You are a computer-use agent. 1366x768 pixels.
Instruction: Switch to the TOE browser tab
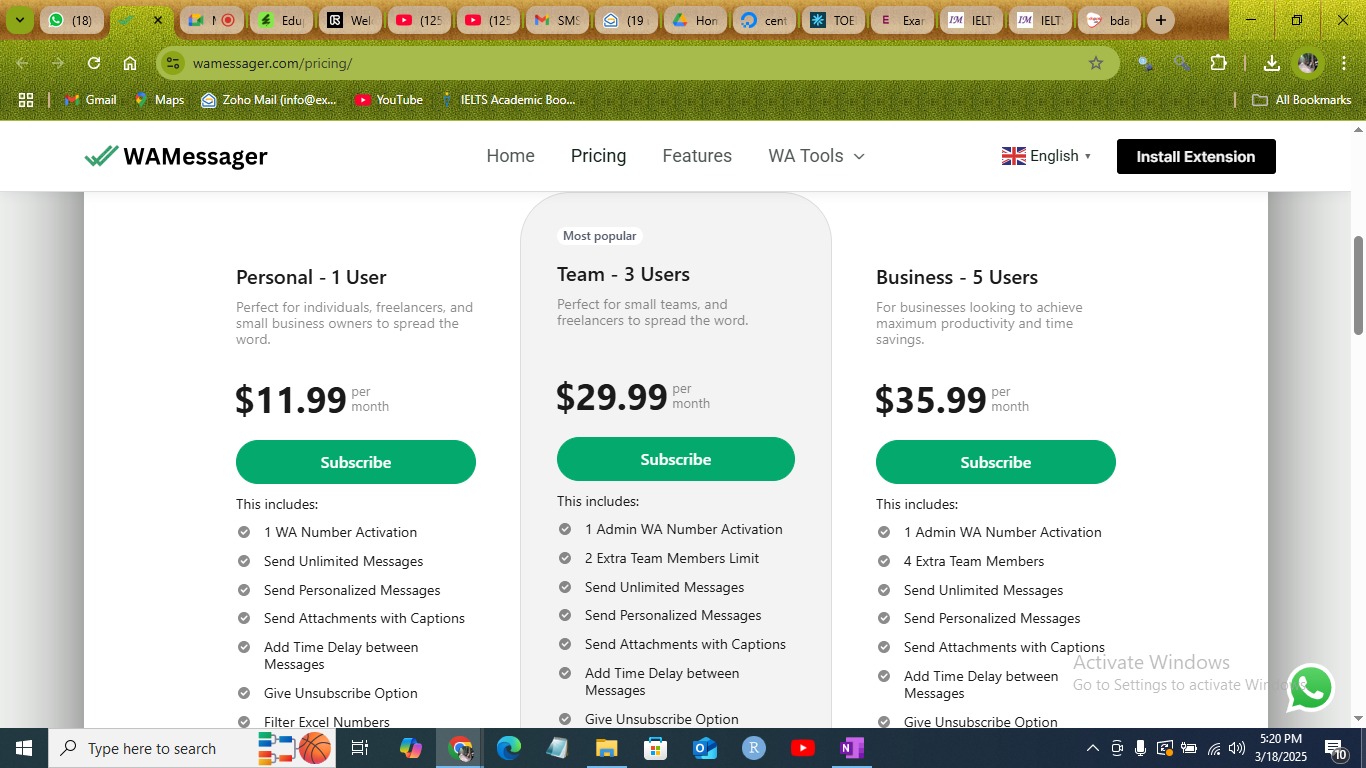click(x=832, y=20)
